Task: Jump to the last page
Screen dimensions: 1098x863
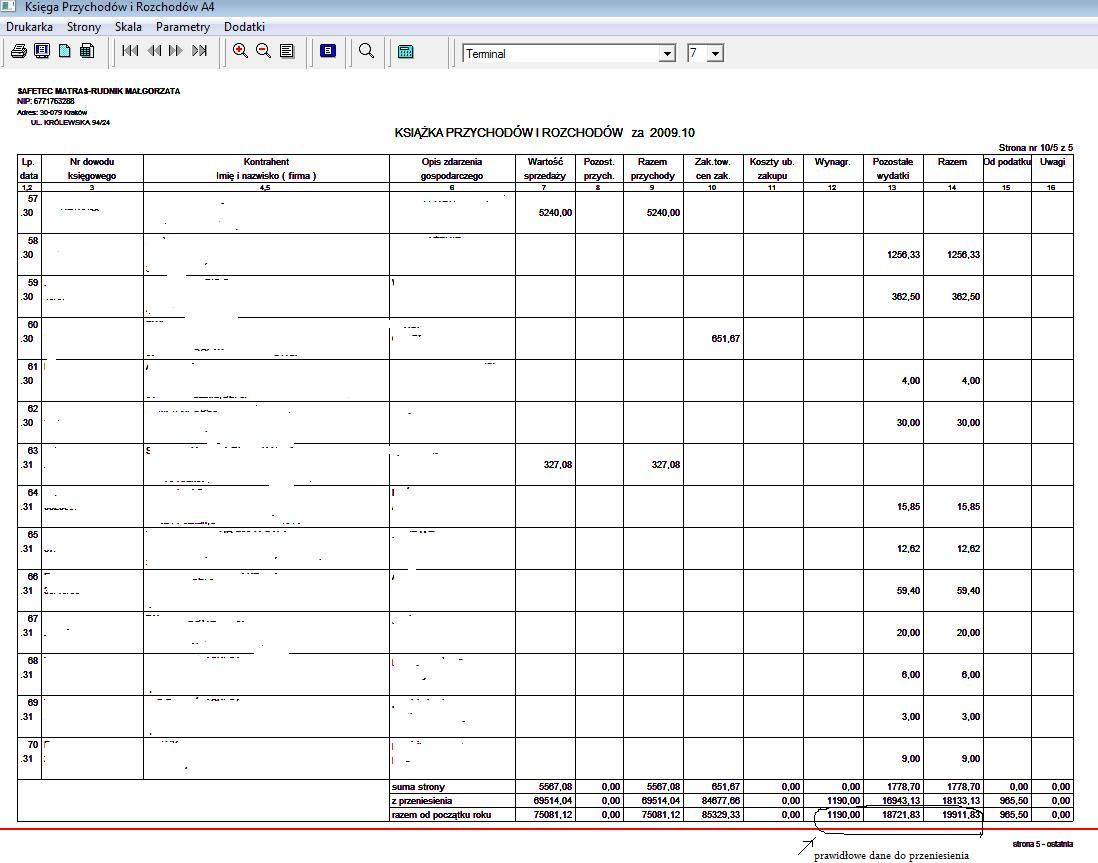Action: click(200, 51)
